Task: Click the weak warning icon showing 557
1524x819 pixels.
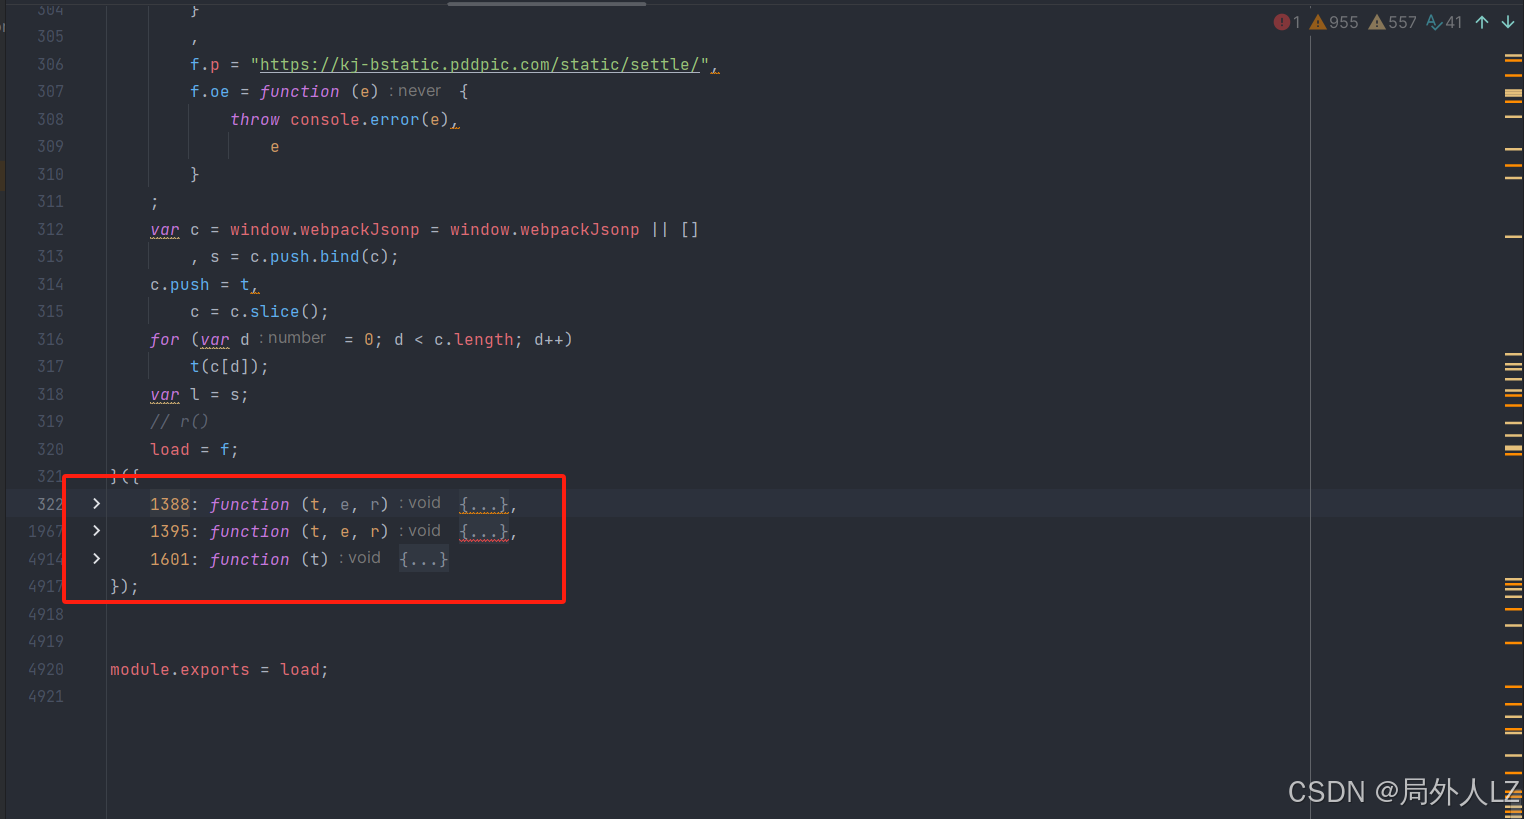Action: coord(1393,22)
